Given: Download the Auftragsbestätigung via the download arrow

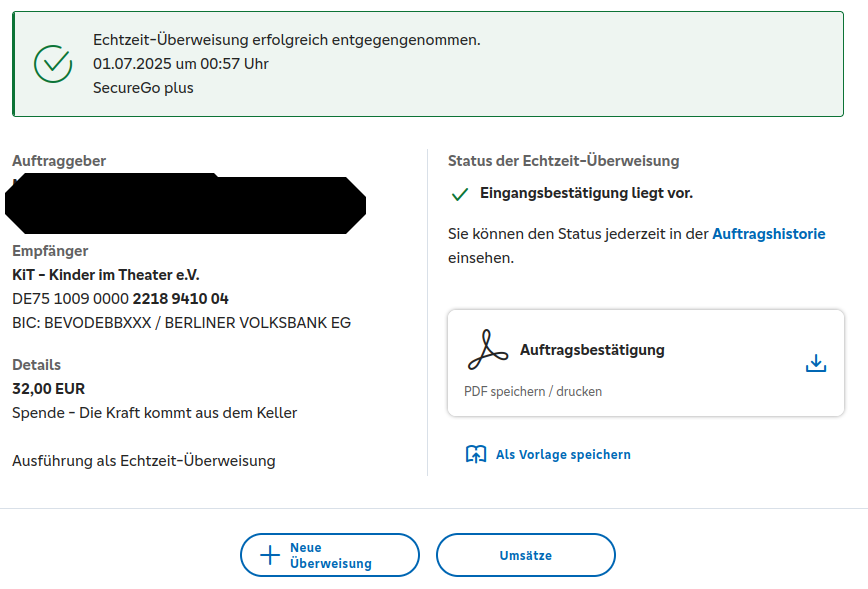Looking at the screenshot, I should pos(816,363).
